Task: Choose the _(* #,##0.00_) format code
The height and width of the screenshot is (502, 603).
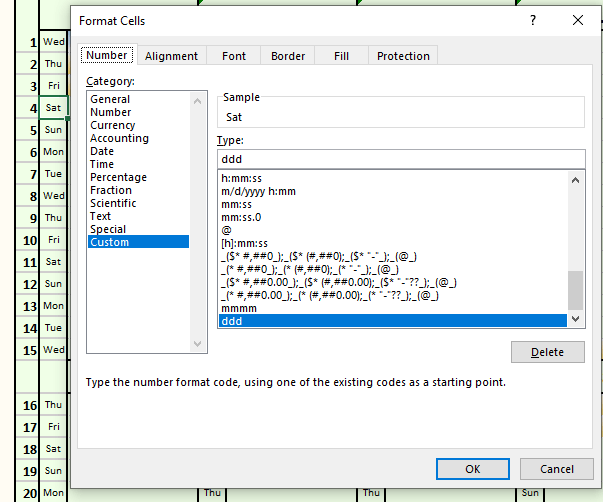Action: coord(393,295)
